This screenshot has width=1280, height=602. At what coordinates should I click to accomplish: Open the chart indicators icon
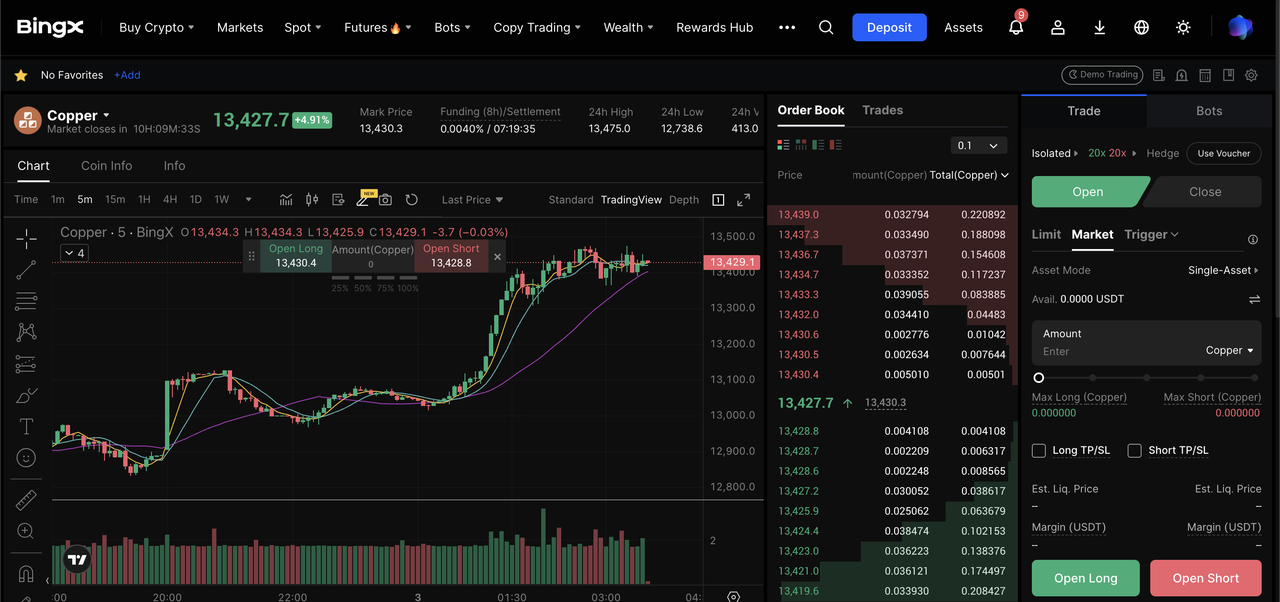(286, 200)
